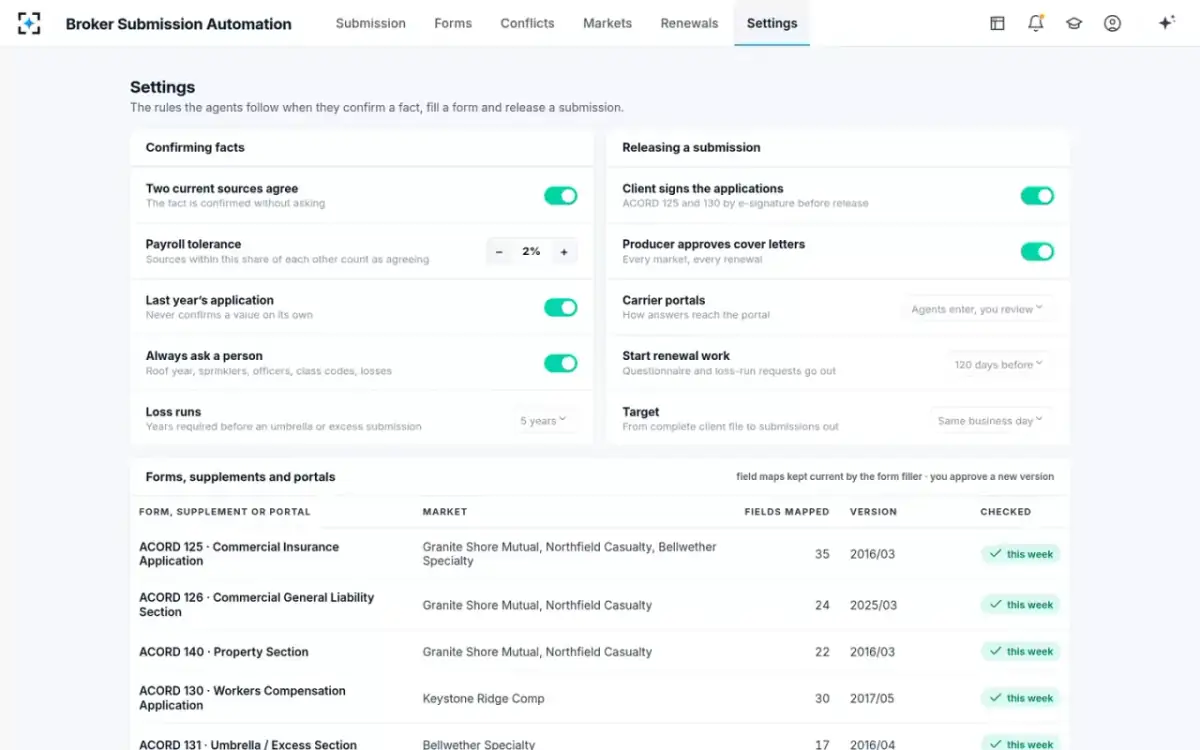Decrease payroll tolerance with minus button

point(499,252)
